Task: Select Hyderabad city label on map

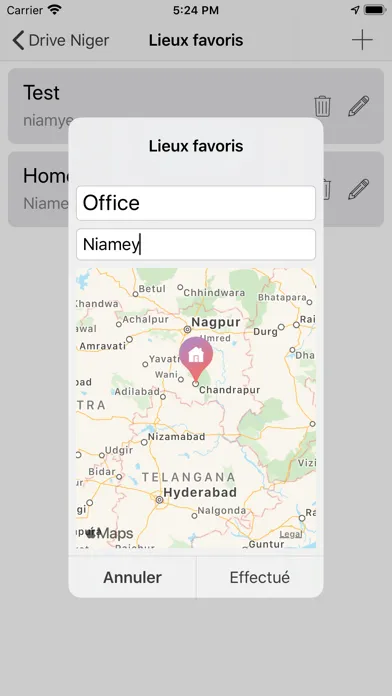Action: (x=200, y=492)
